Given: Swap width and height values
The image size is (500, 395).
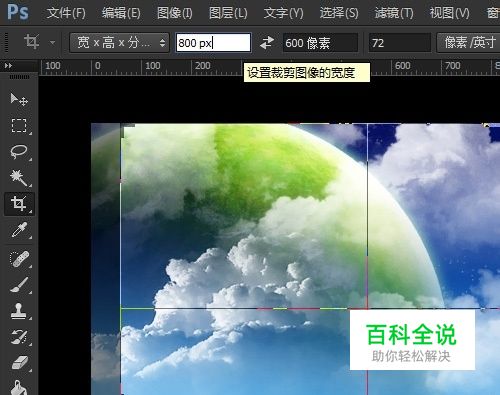Looking at the screenshot, I should pos(267,43).
